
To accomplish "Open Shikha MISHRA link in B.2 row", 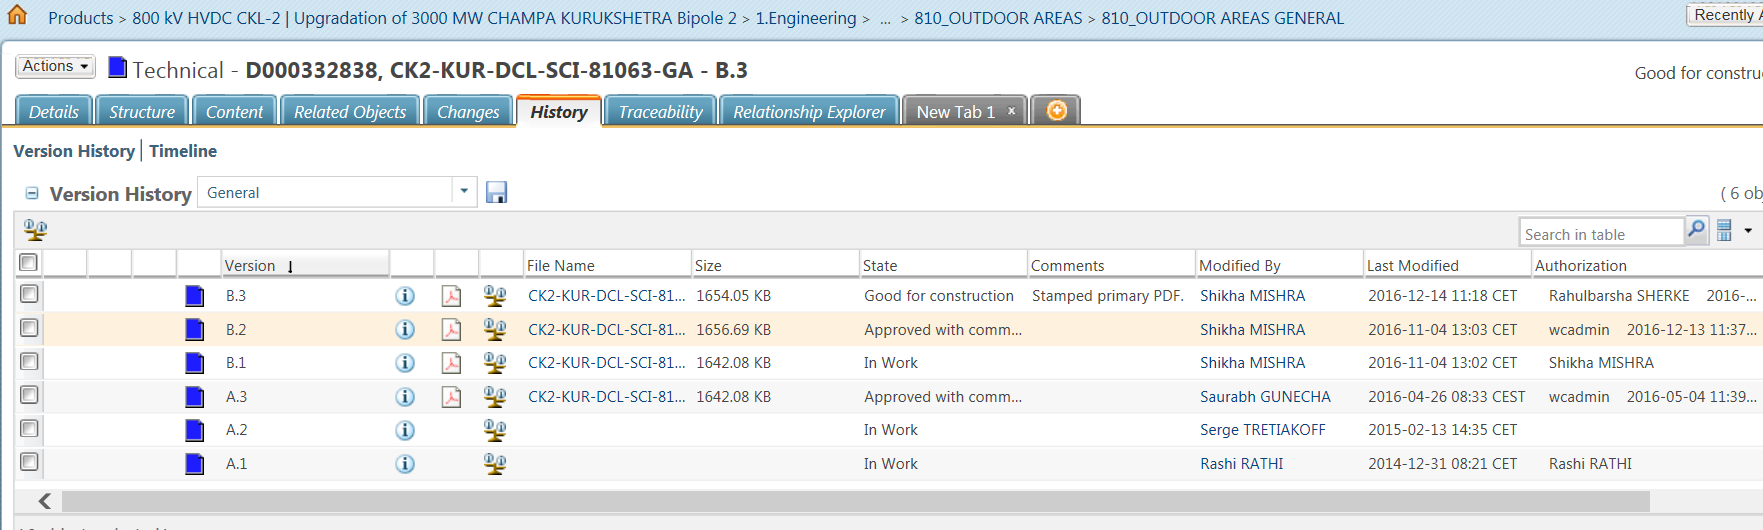I will click(1253, 330).
